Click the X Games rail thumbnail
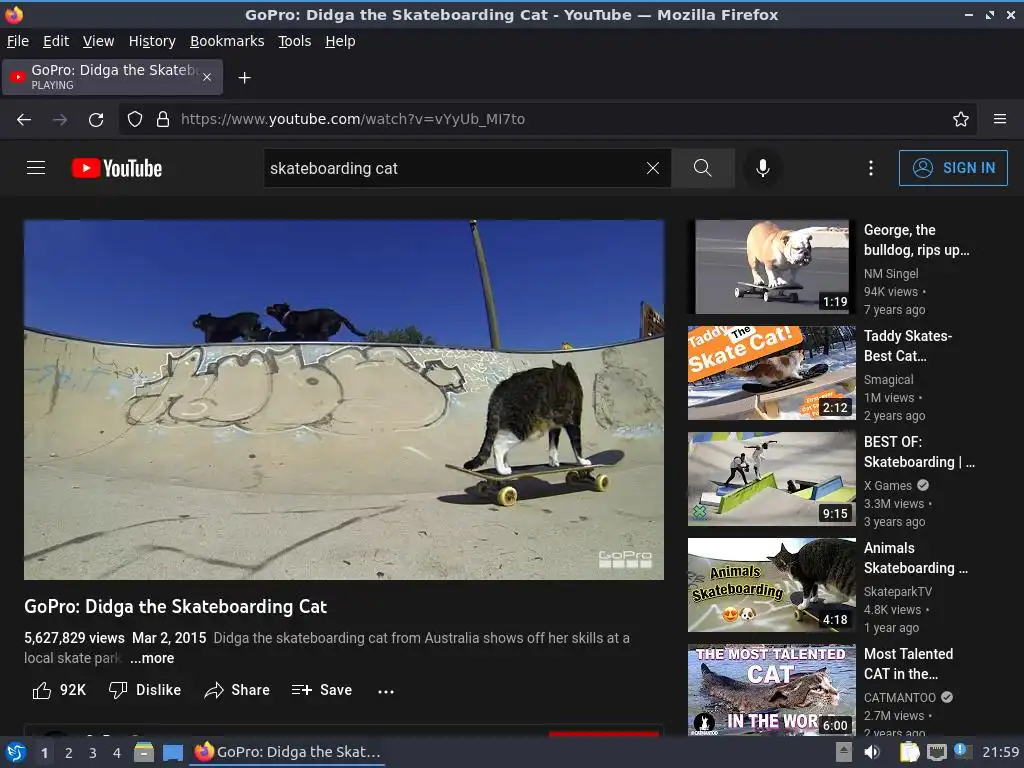1024x768 pixels. (771, 479)
